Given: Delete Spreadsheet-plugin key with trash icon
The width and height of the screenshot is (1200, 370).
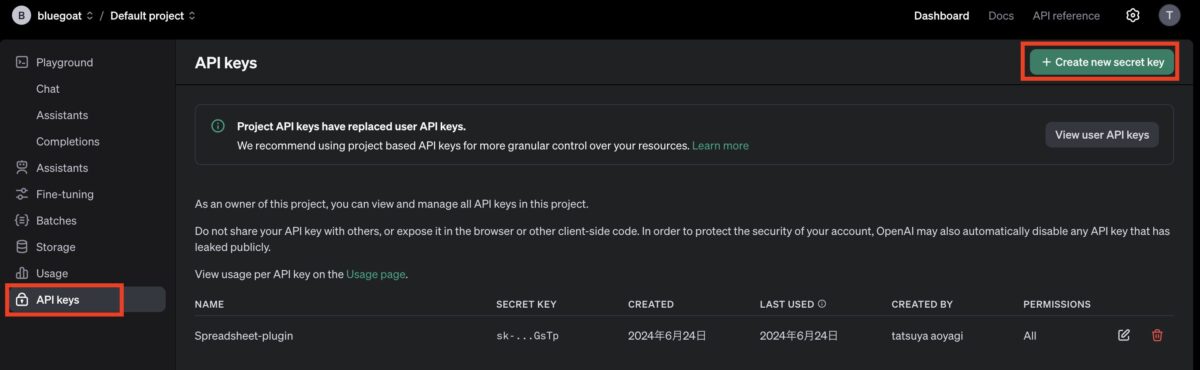Looking at the screenshot, I should 1157,335.
